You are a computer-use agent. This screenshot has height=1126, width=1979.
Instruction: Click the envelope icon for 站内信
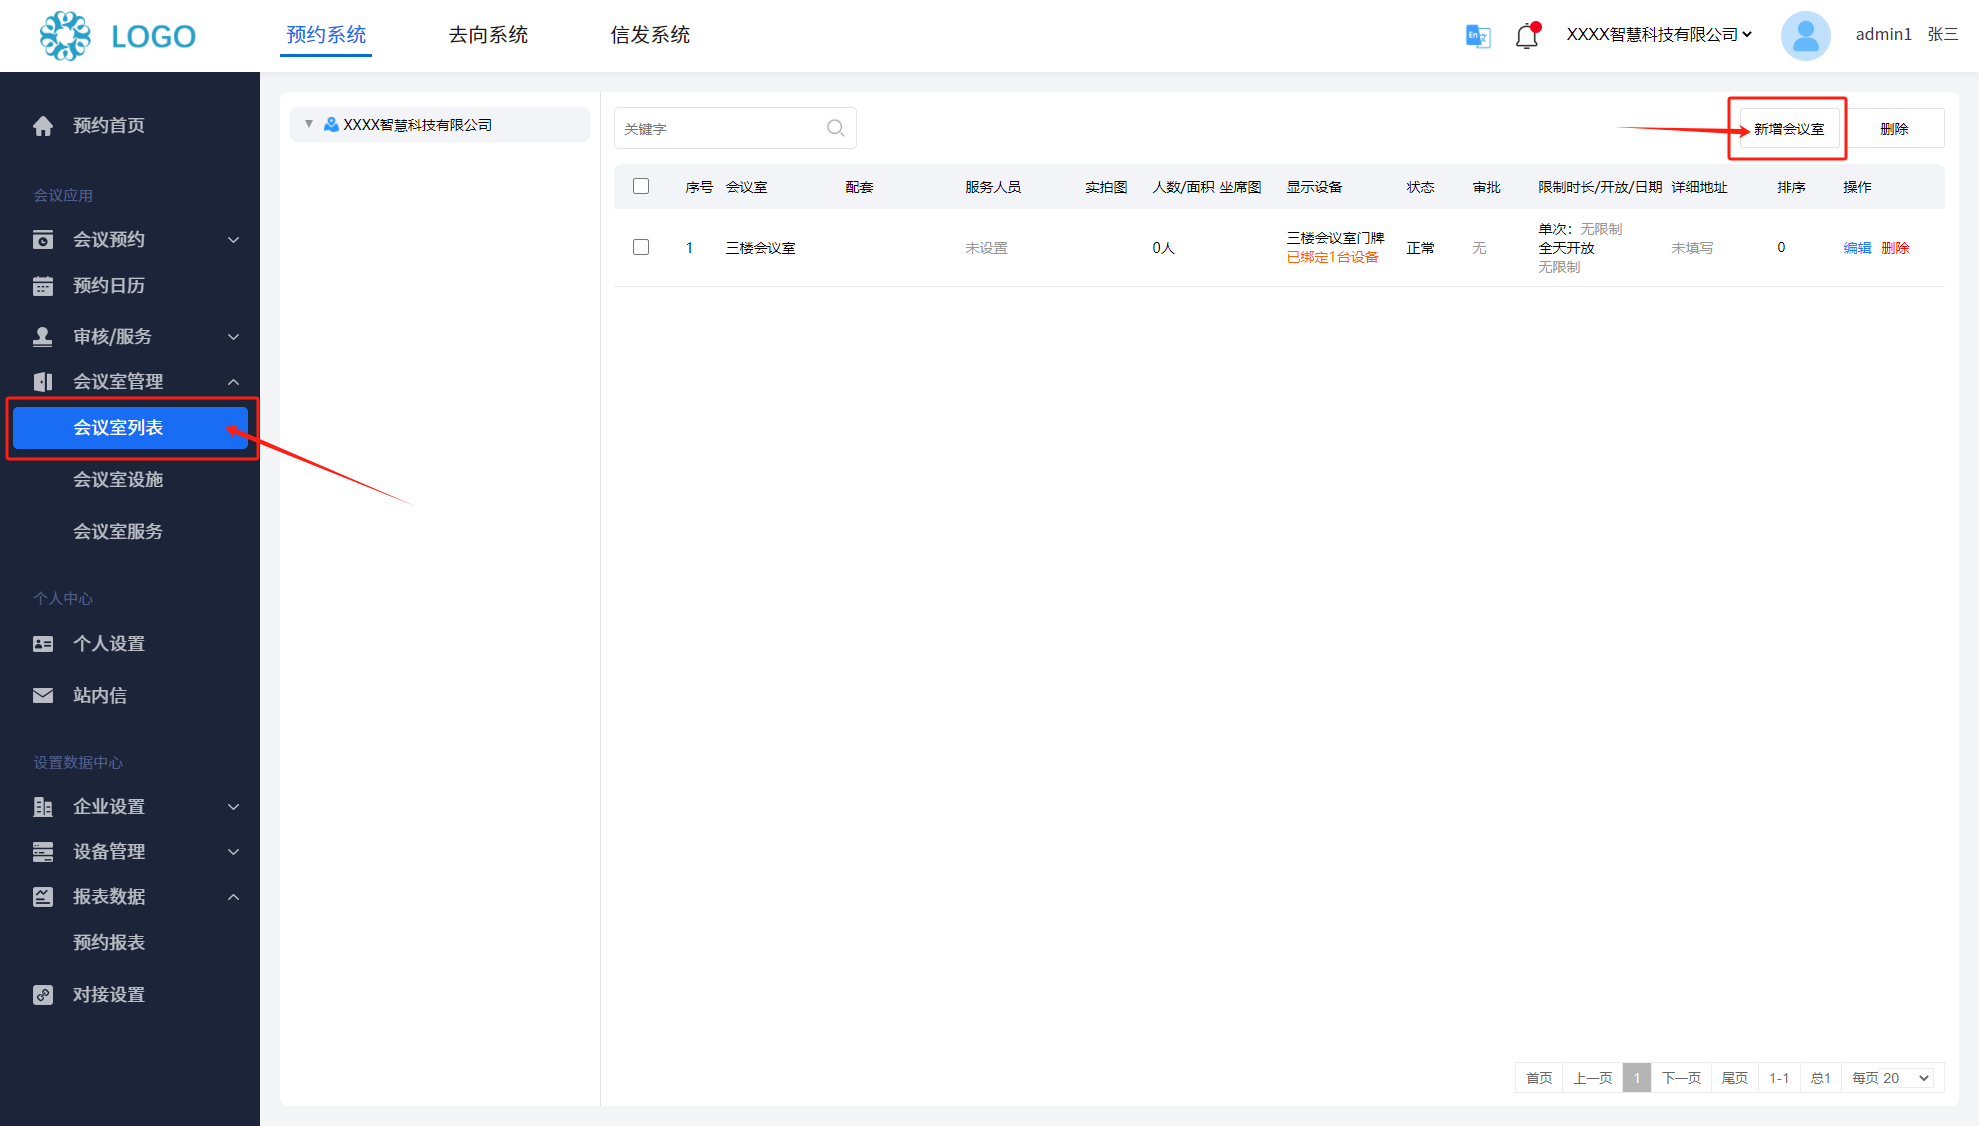pyautogui.click(x=43, y=696)
